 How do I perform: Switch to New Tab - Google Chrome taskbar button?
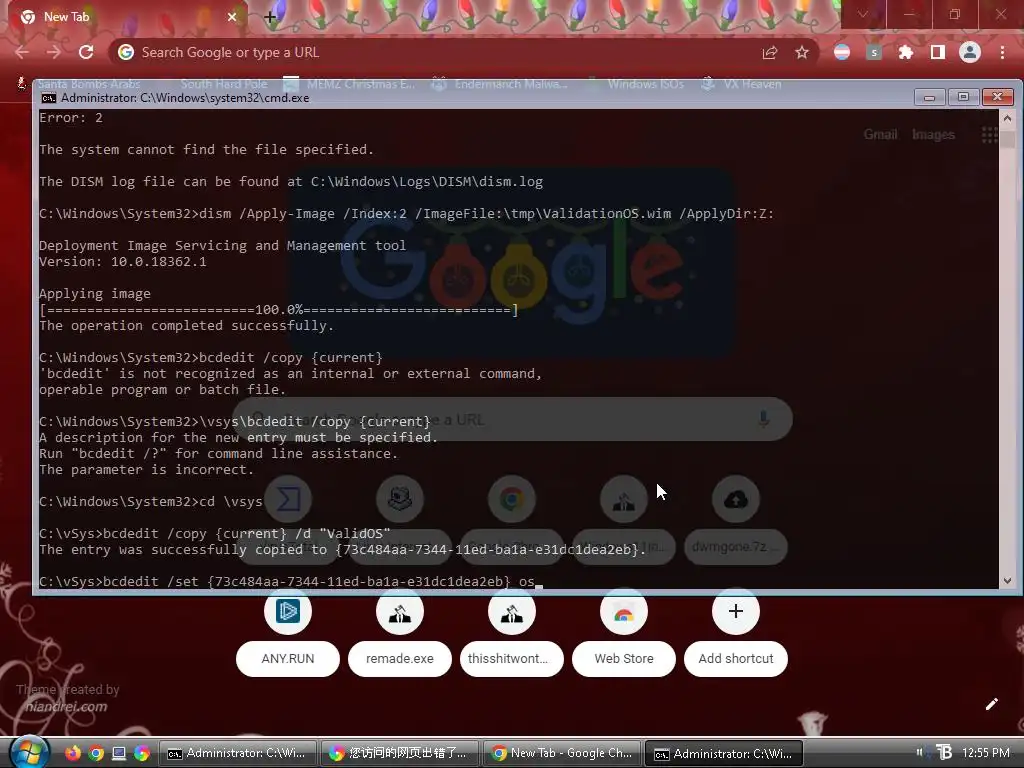coord(563,753)
